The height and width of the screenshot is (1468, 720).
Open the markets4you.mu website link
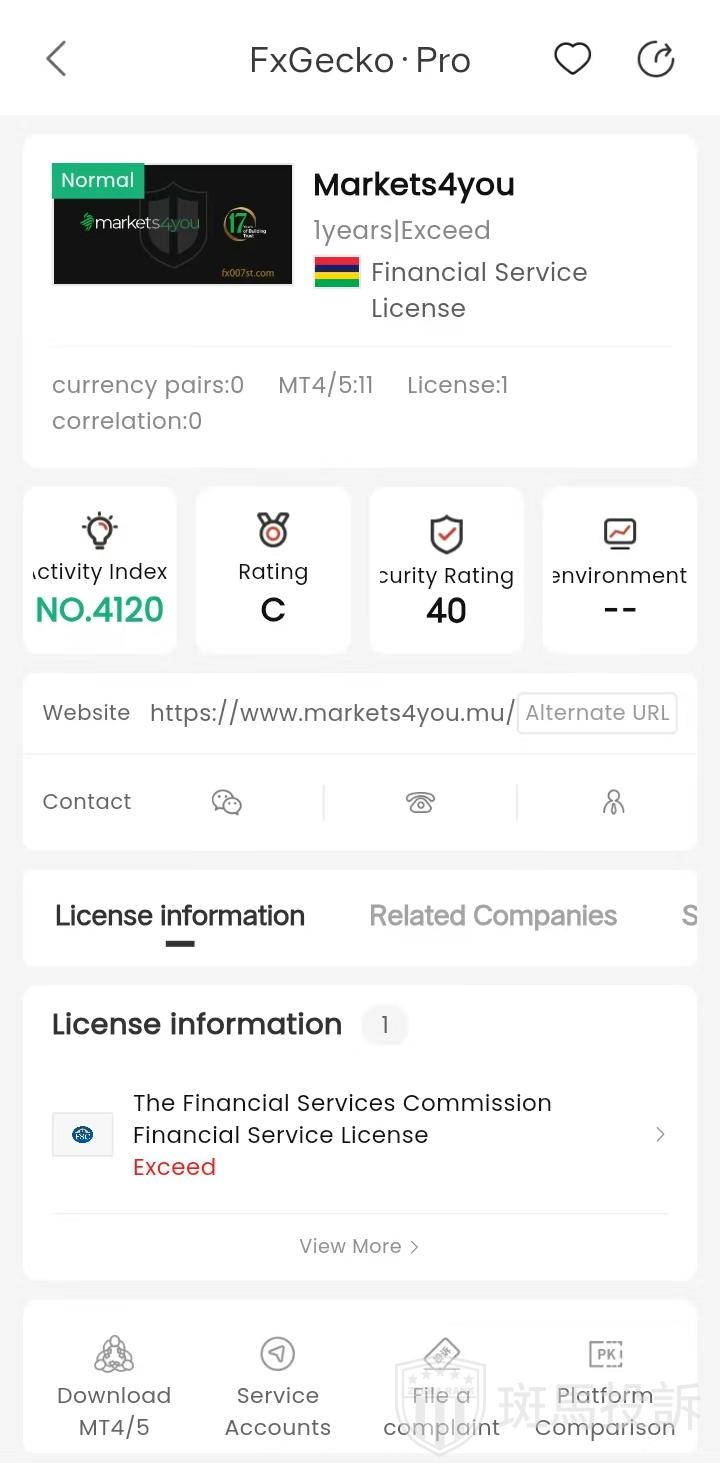[x=332, y=713]
